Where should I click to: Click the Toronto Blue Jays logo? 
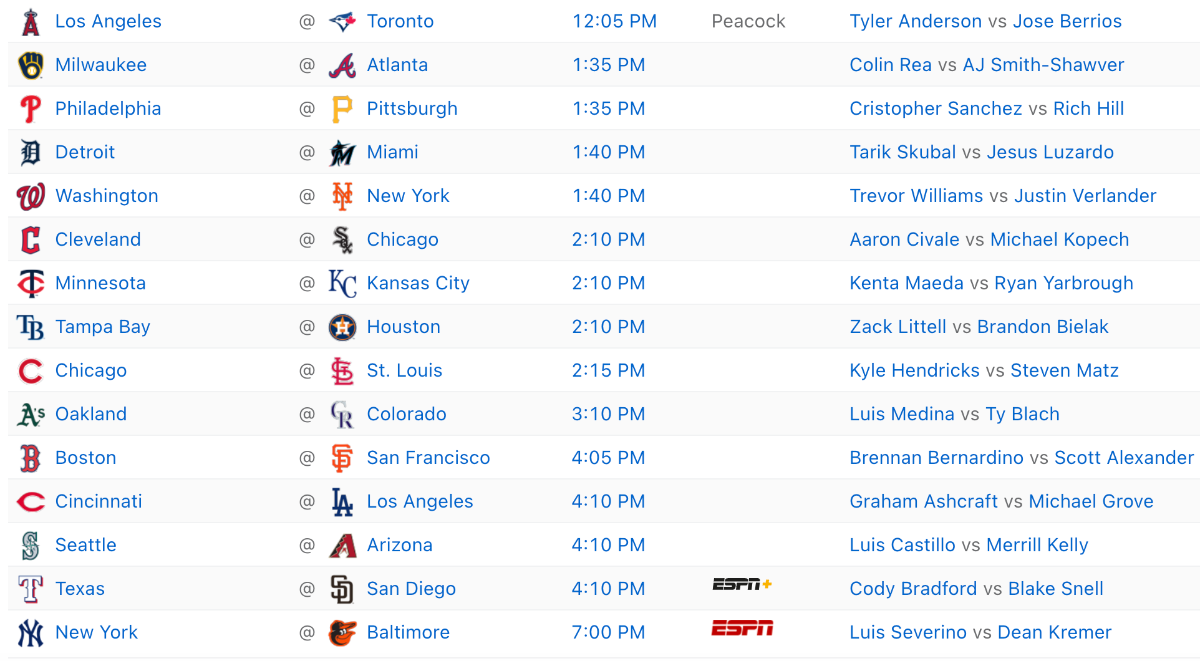342,21
